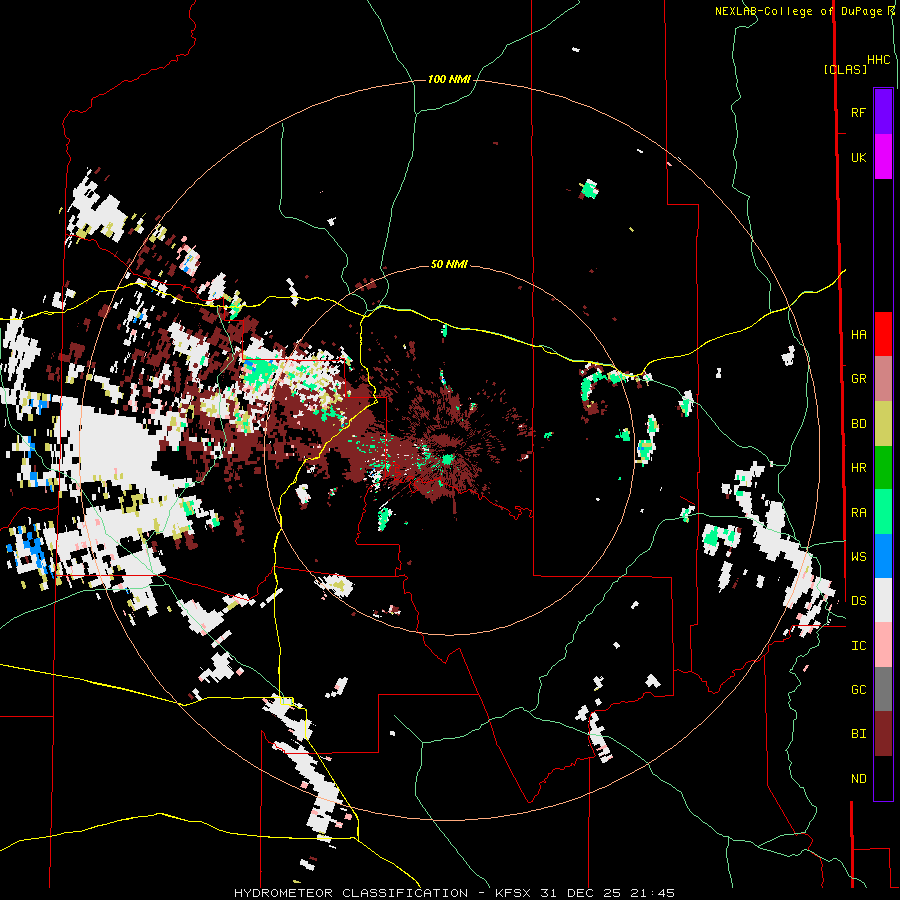900x900 pixels.
Task: Click the 100 NMI range ring label
Action: point(449,79)
